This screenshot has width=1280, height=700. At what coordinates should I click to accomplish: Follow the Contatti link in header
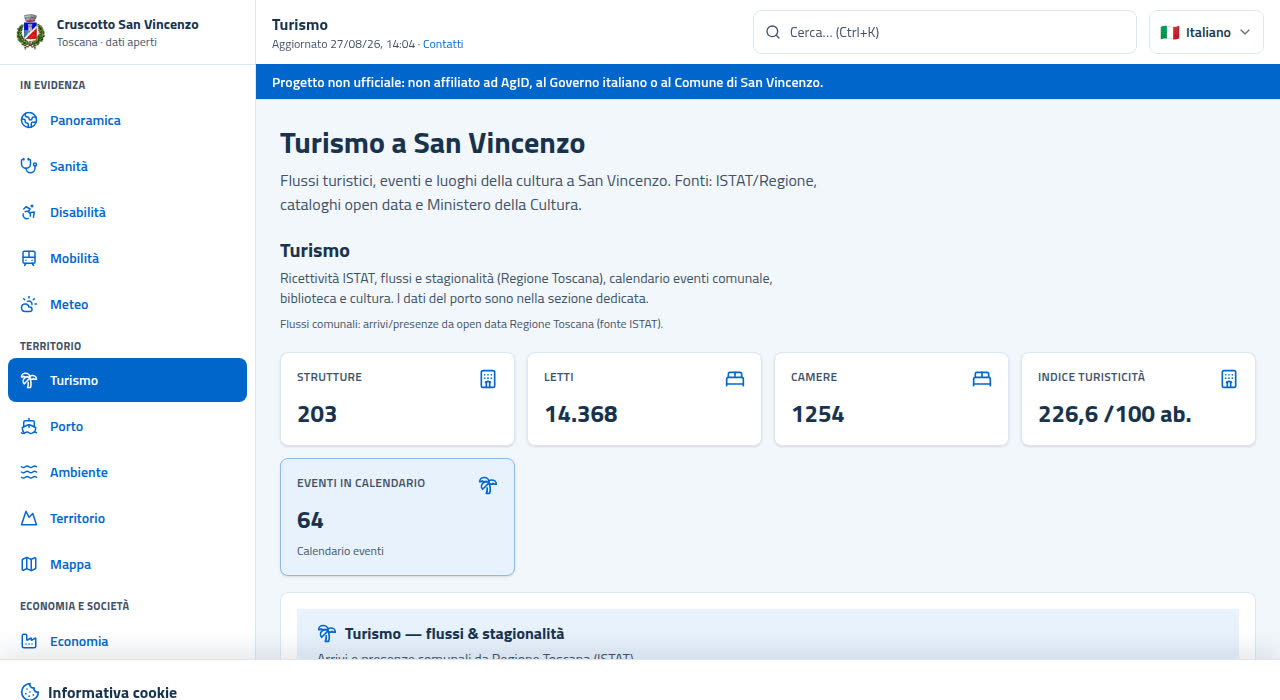(443, 44)
